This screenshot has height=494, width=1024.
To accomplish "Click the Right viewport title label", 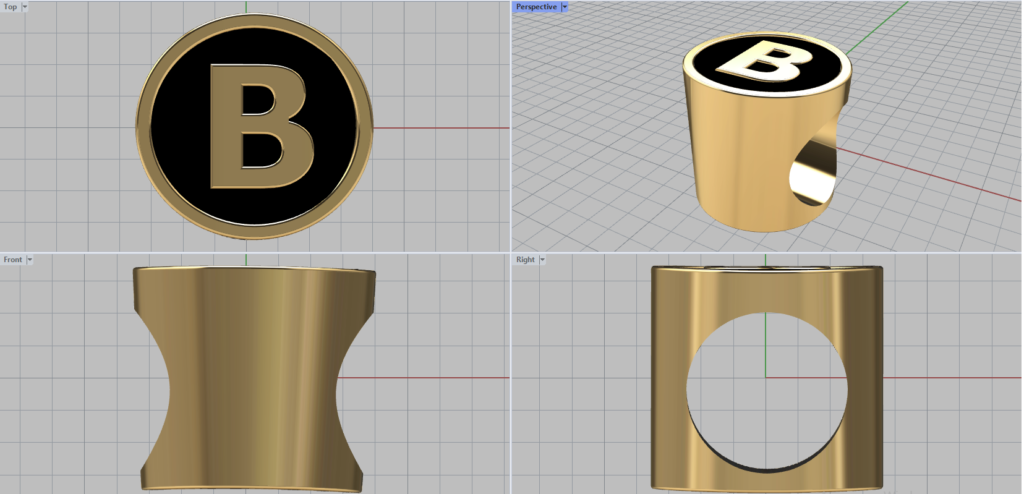I will (525, 259).
